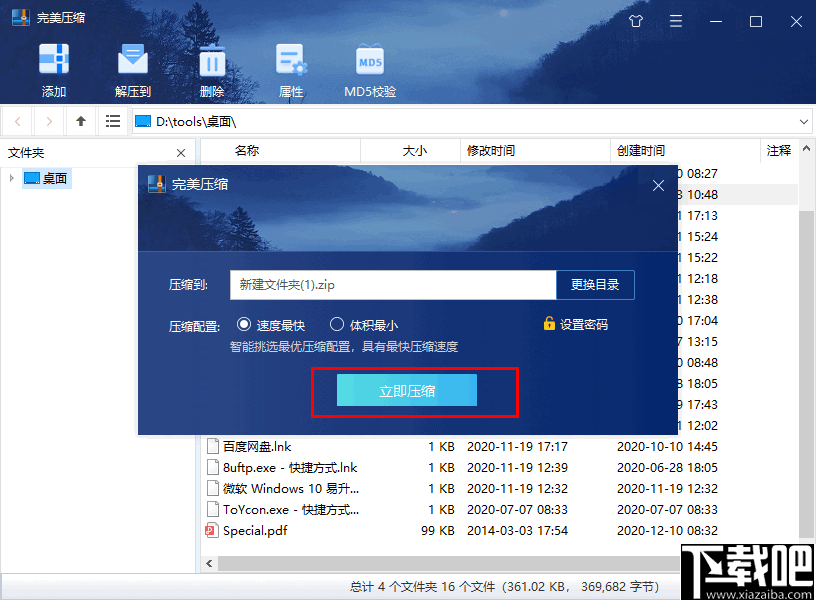Select 微软 Windows 10 易升 row name

coord(291,488)
